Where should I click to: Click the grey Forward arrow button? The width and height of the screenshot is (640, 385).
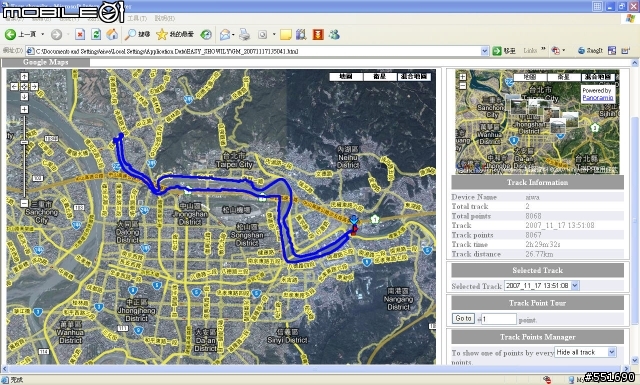tap(56, 35)
